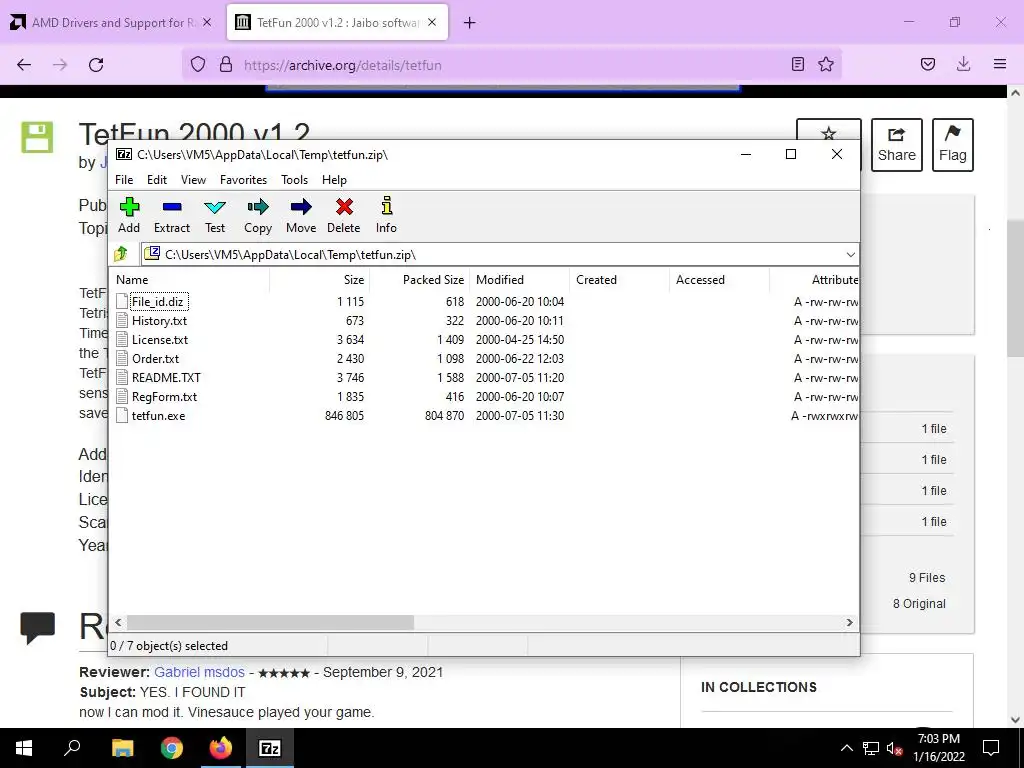
Task: Sort files by the Name column header
Action: click(x=189, y=280)
